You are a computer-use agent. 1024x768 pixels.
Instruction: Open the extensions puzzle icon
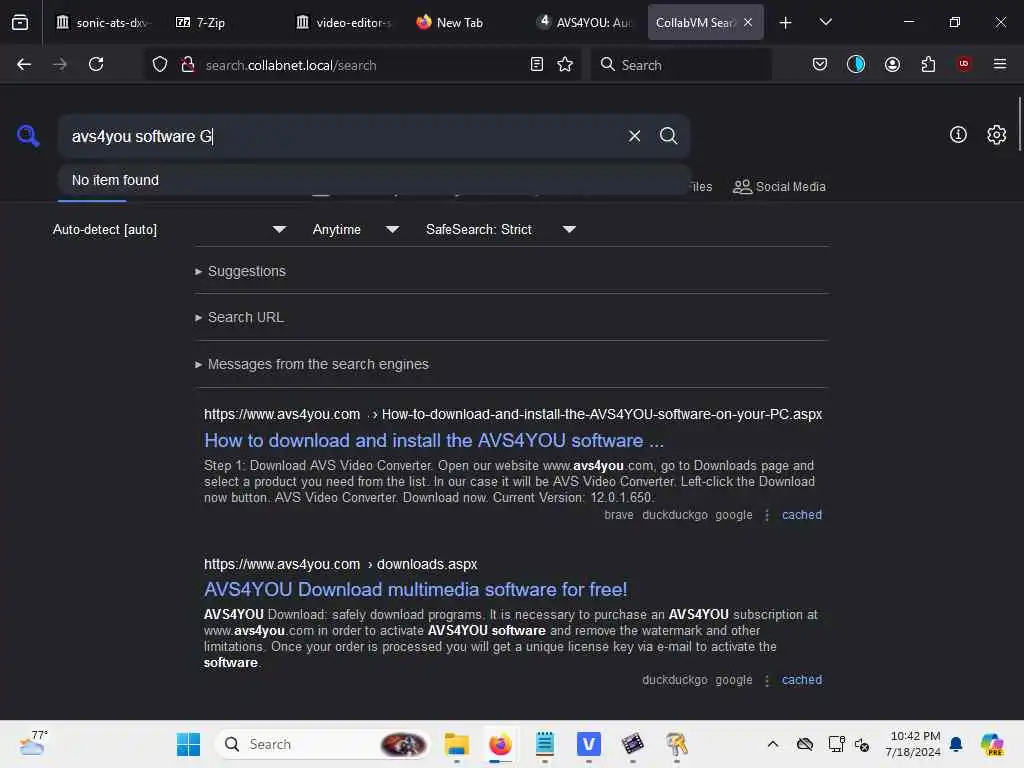click(928, 64)
